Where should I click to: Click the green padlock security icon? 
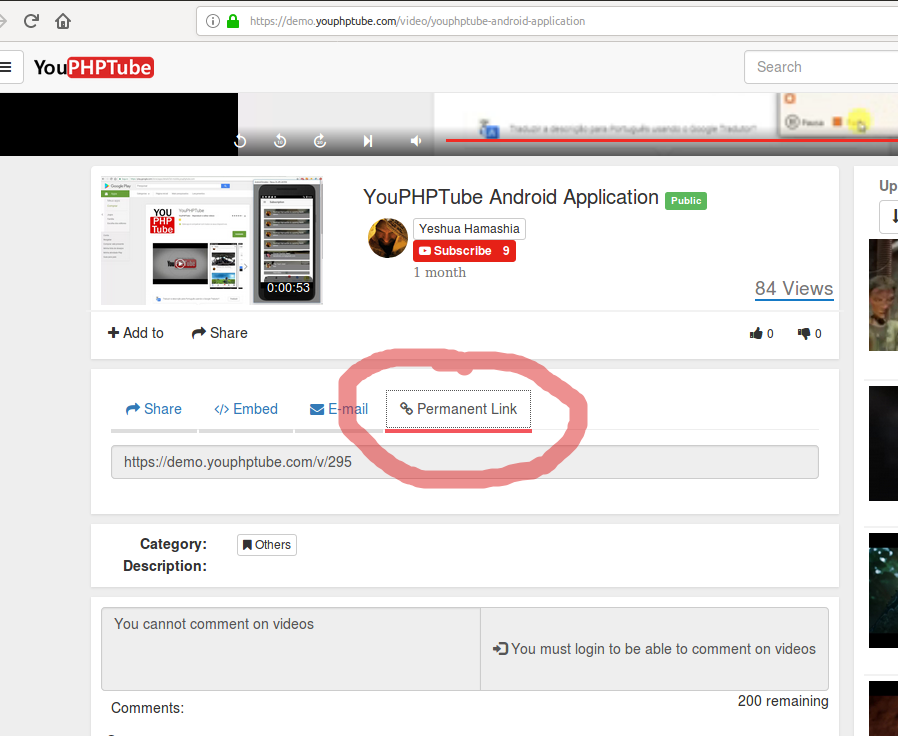pos(233,21)
